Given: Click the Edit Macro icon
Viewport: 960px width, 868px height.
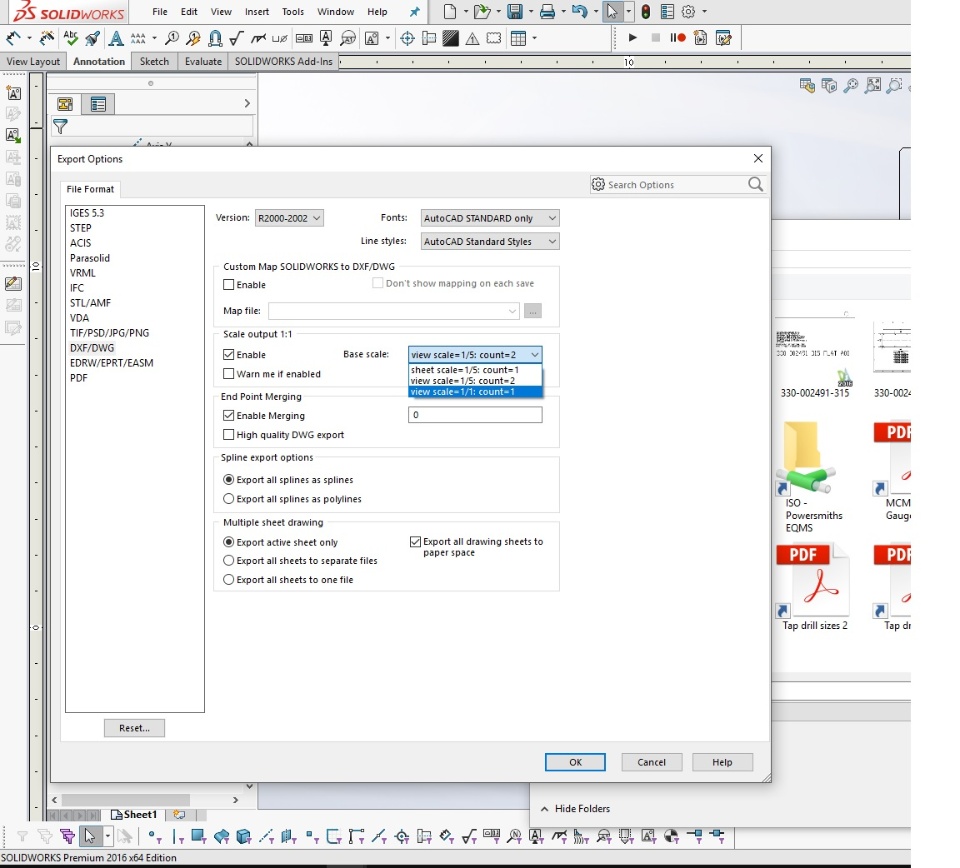Looking at the screenshot, I should click(724, 38).
